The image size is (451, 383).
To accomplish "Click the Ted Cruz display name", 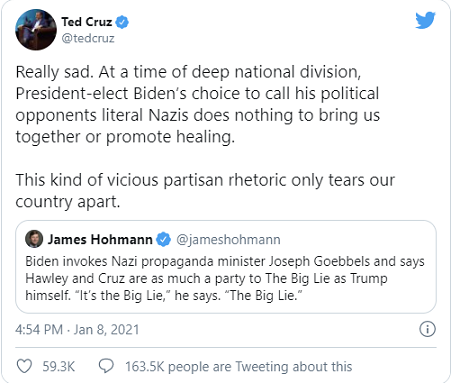I will tap(87, 22).
